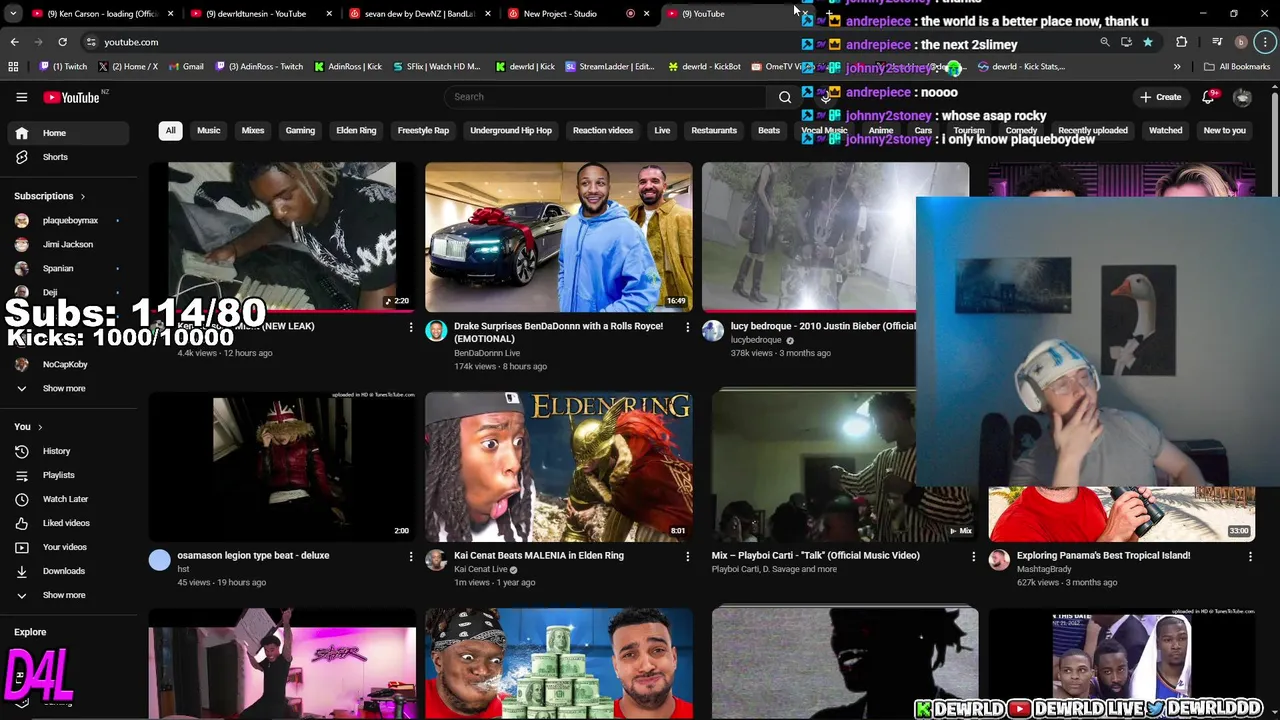
Task: Select the Mixes filter chip
Action: [253, 130]
